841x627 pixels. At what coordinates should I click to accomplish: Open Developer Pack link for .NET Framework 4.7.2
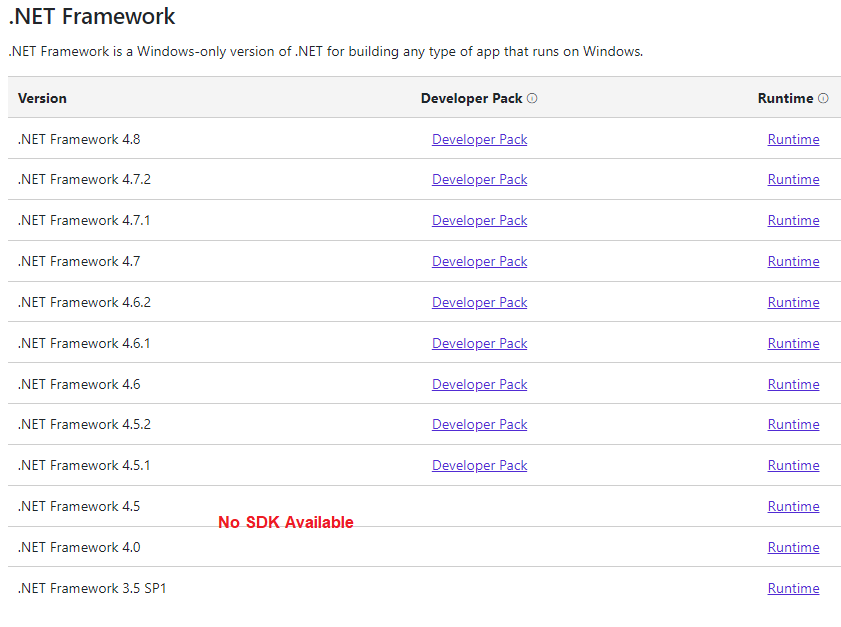[479, 180]
